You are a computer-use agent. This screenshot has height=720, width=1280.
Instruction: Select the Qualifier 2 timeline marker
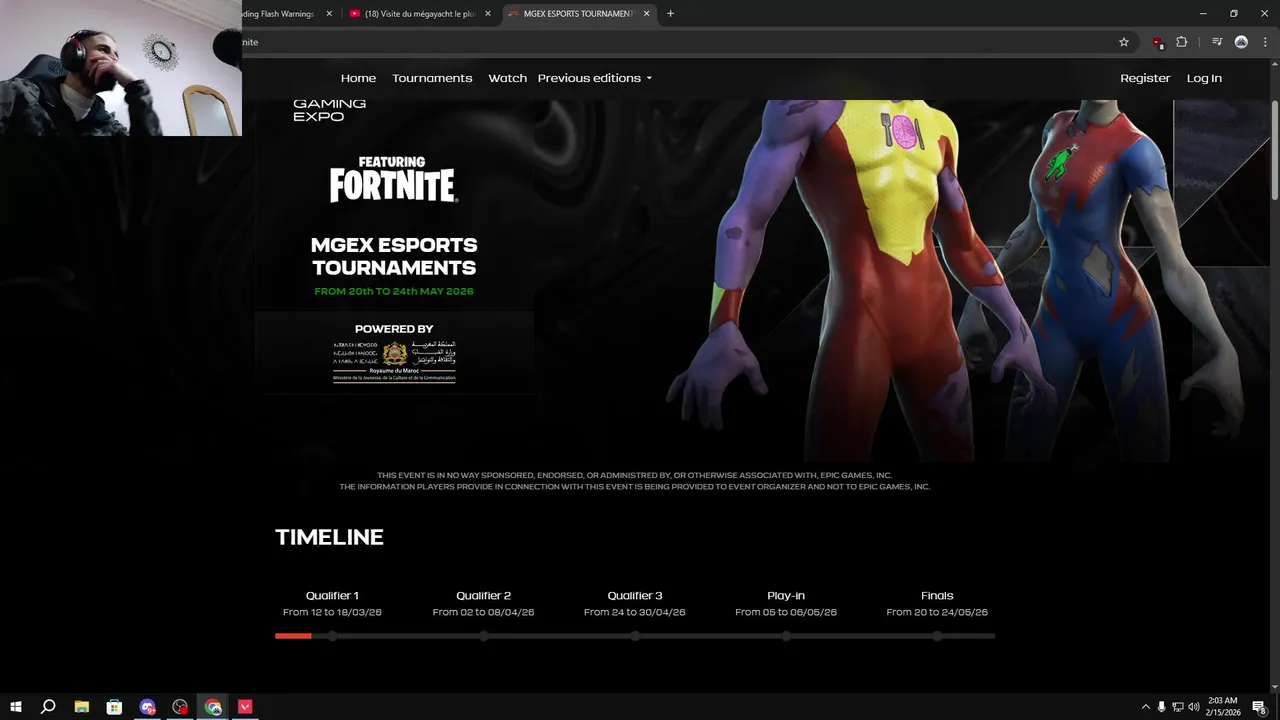click(x=484, y=636)
